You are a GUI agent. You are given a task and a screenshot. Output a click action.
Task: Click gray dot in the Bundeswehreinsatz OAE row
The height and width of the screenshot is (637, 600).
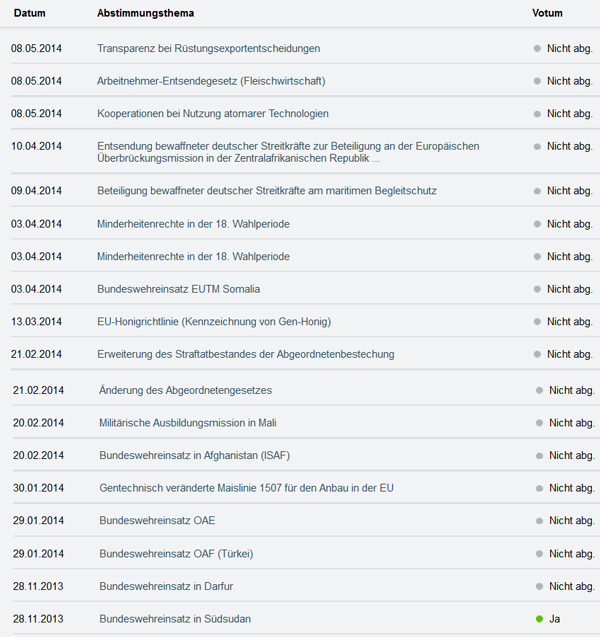[540, 521]
